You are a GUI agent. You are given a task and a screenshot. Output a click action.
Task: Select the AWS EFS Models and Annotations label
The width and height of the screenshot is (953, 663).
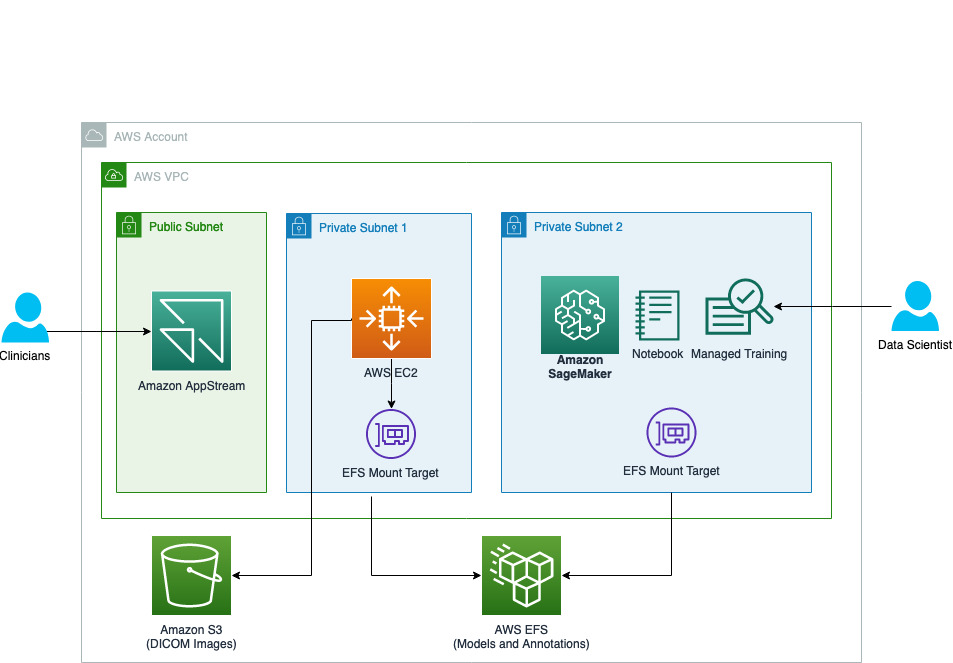coord(521,636)
